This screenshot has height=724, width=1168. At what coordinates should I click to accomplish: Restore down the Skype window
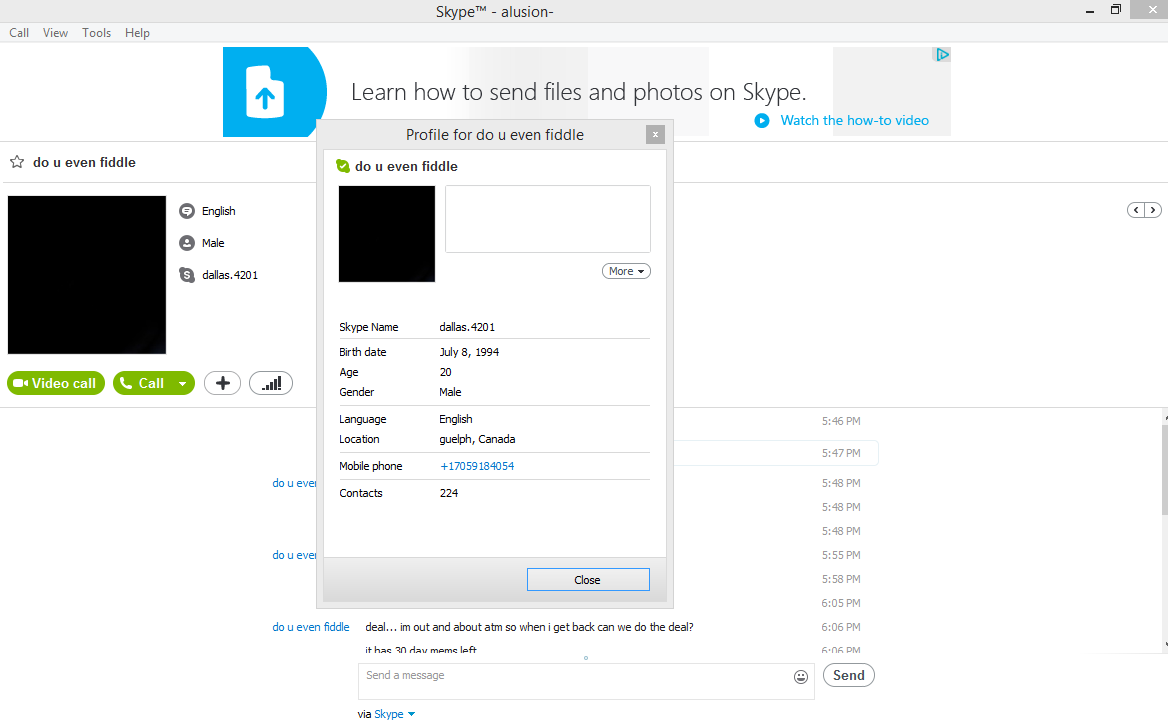tap(1116, 10)
